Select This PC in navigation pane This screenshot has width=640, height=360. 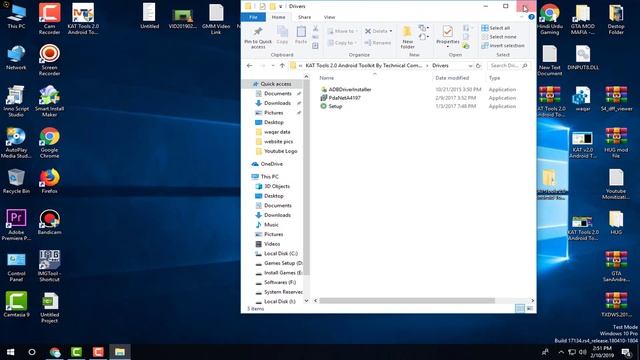click(x=269, y=177)
